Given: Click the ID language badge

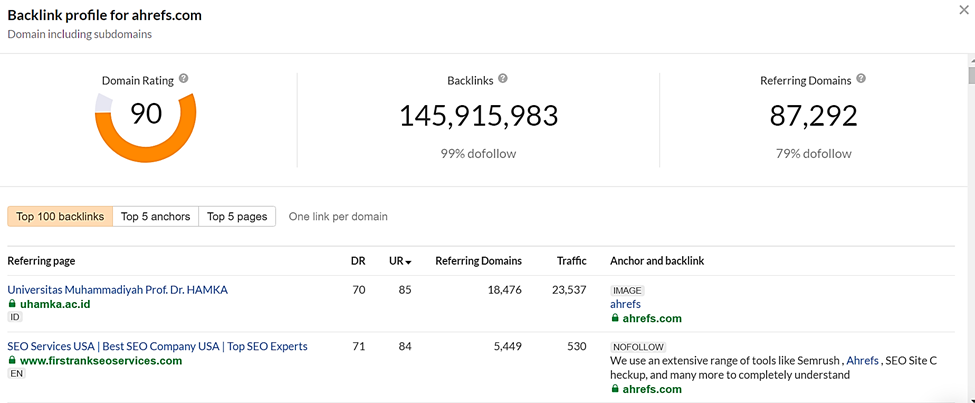Looking at the screenshot, I should click(x=14, y=317).
